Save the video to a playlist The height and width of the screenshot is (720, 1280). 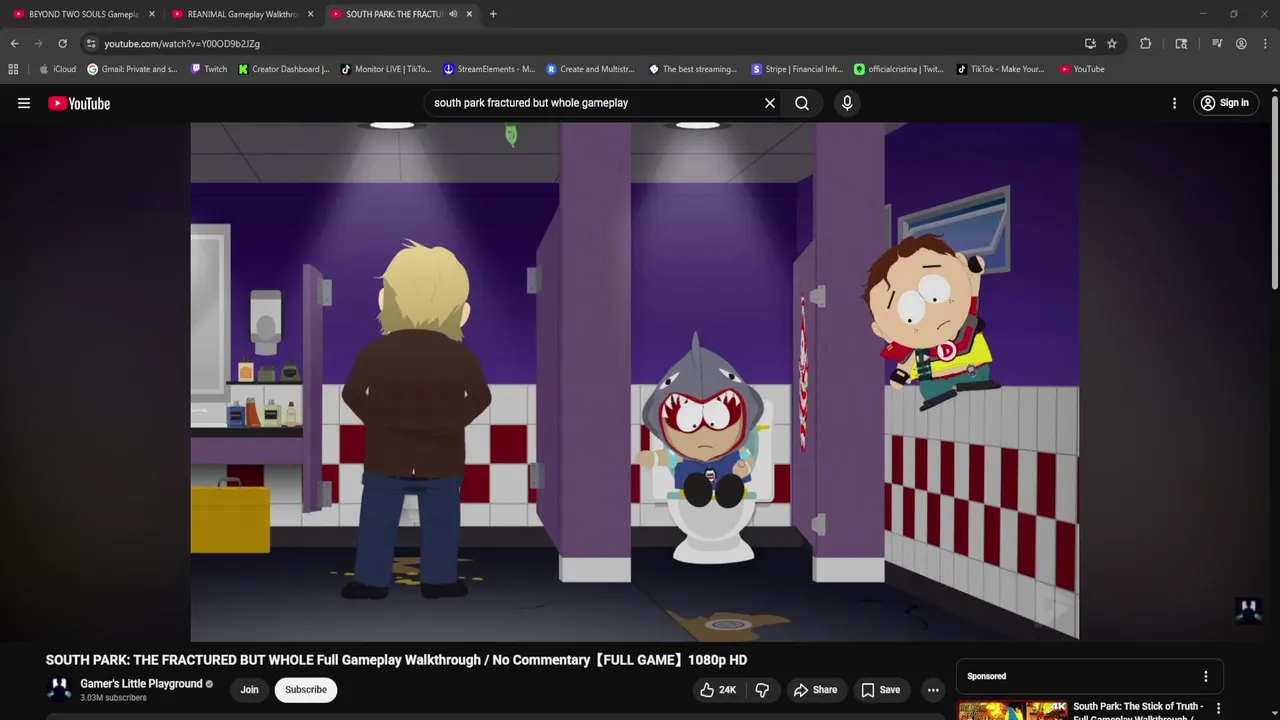[881, 690]
